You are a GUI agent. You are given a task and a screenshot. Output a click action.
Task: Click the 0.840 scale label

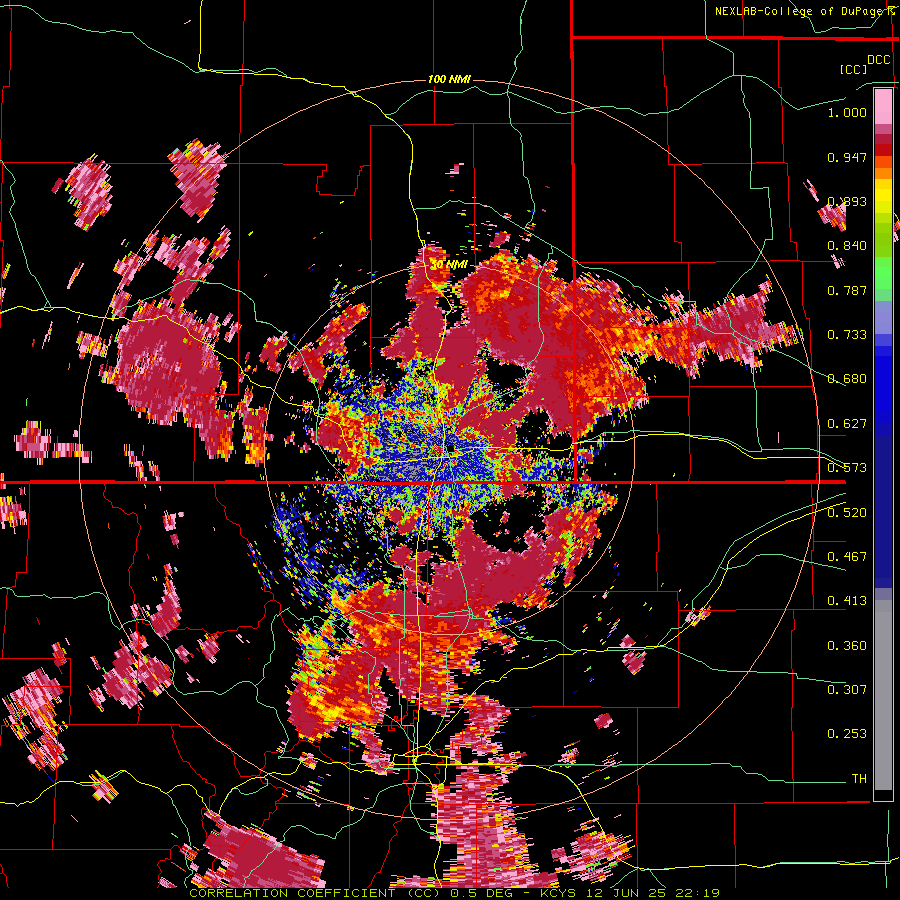point(847,246)
